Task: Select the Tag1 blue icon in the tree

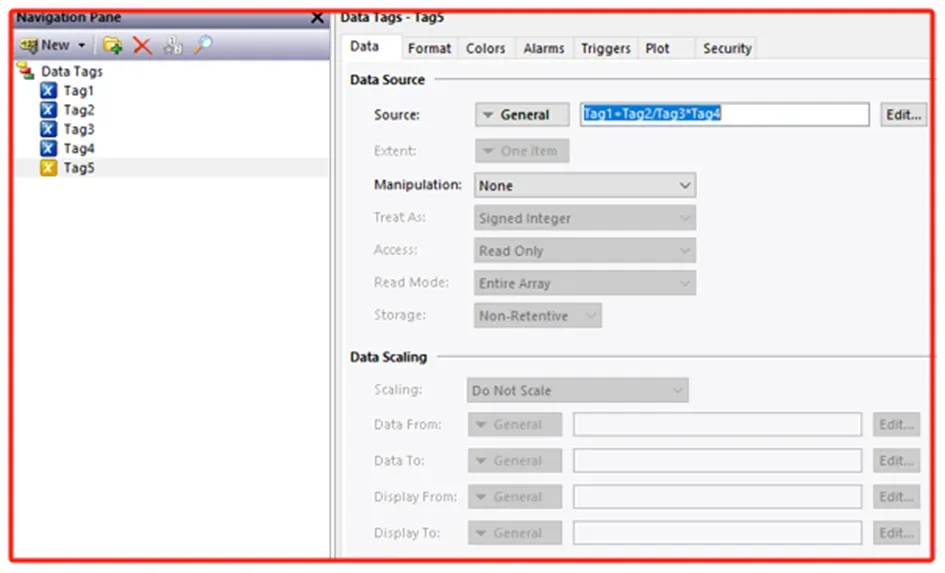Action: click(x=48, y=91)
